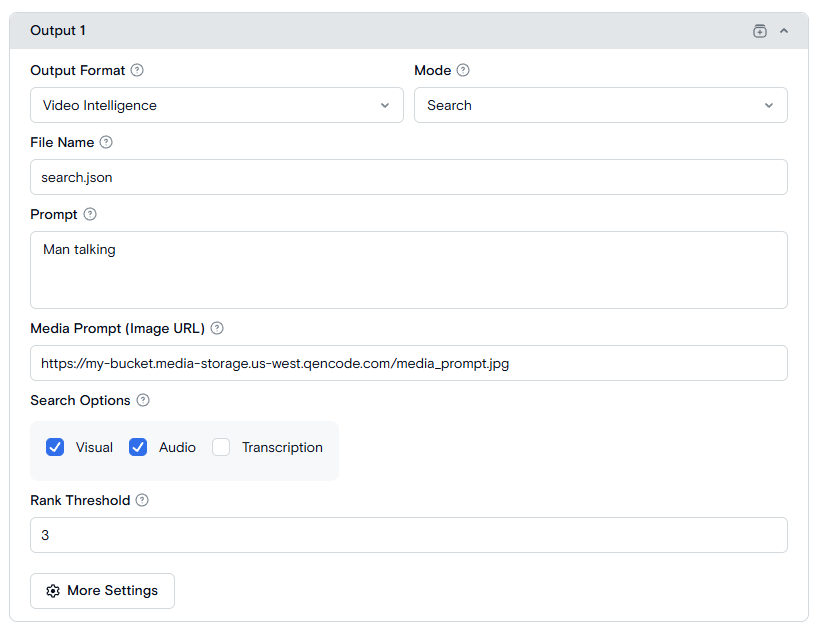Show help for the Mode field

click(463, 71)
